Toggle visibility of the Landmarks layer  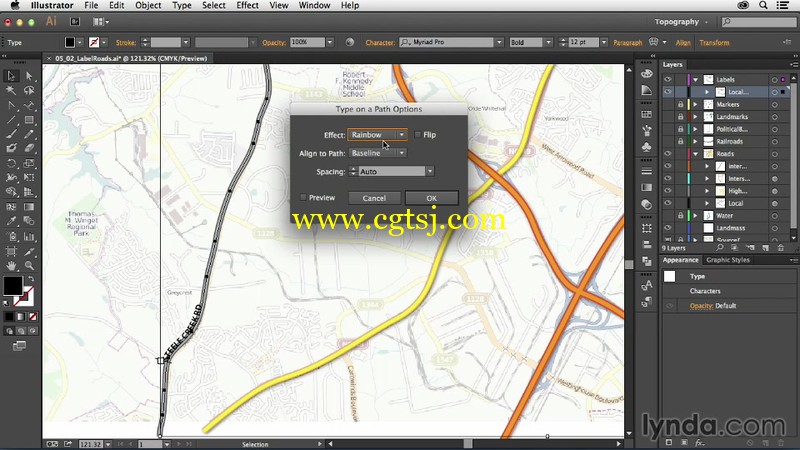click(x=668, y=116)
